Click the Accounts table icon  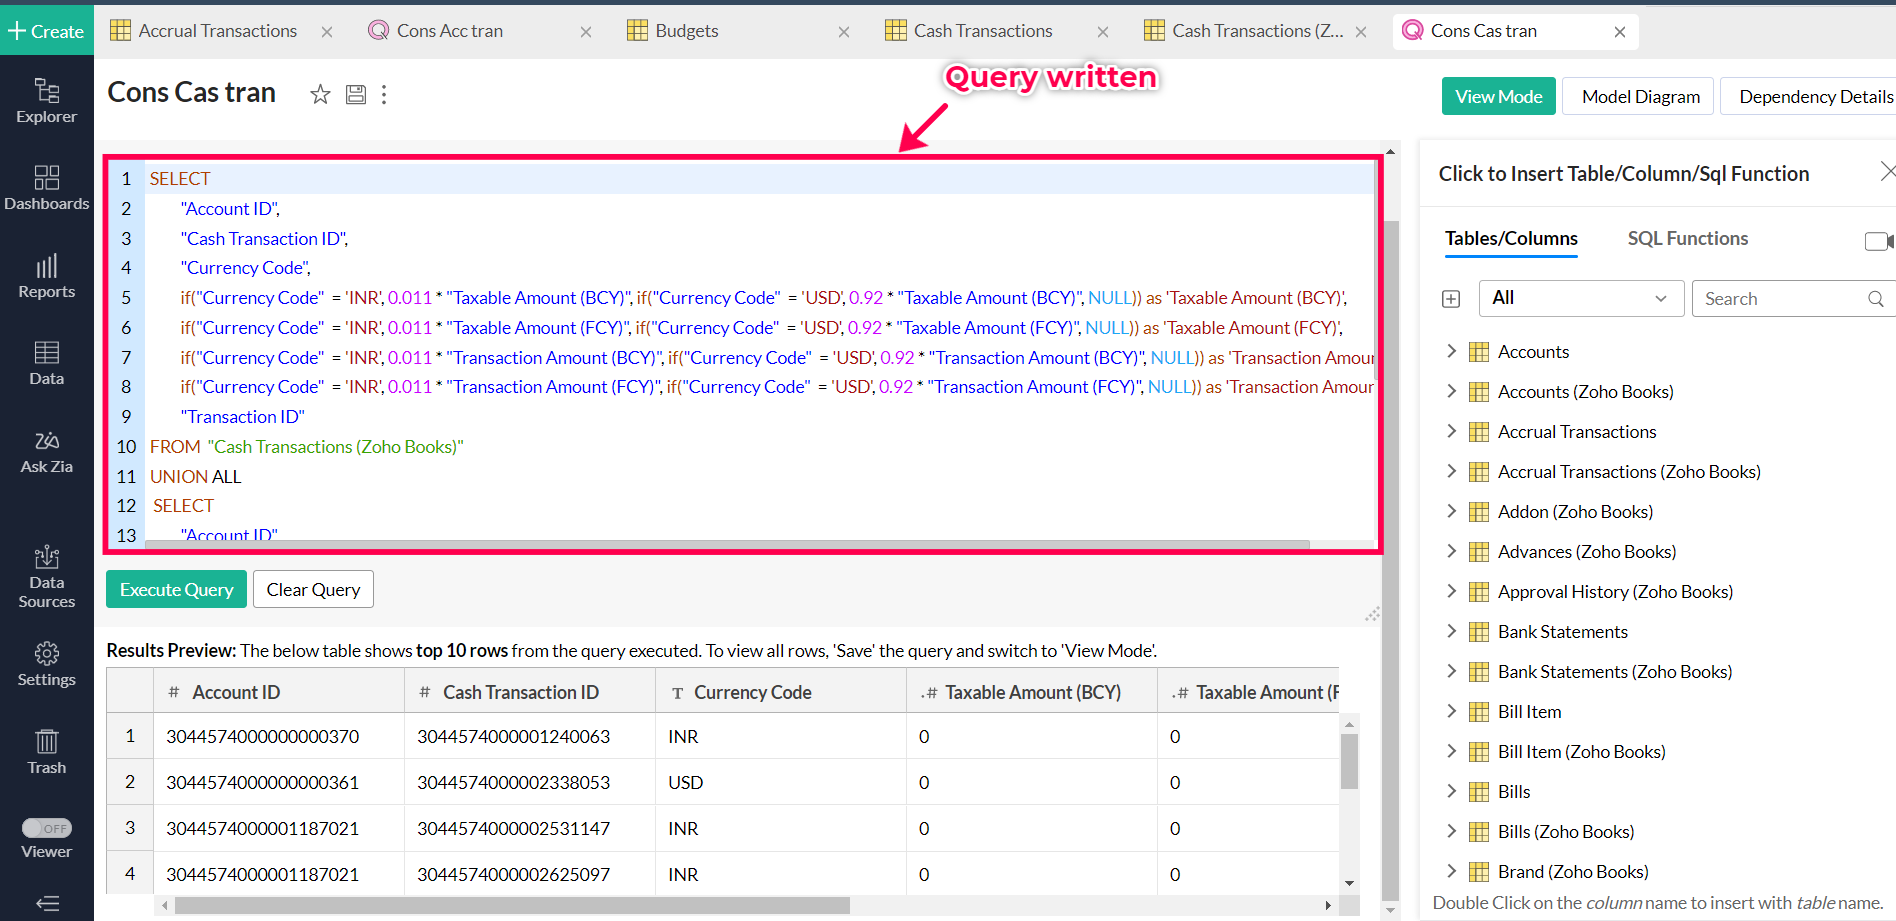coord(1479,352)
